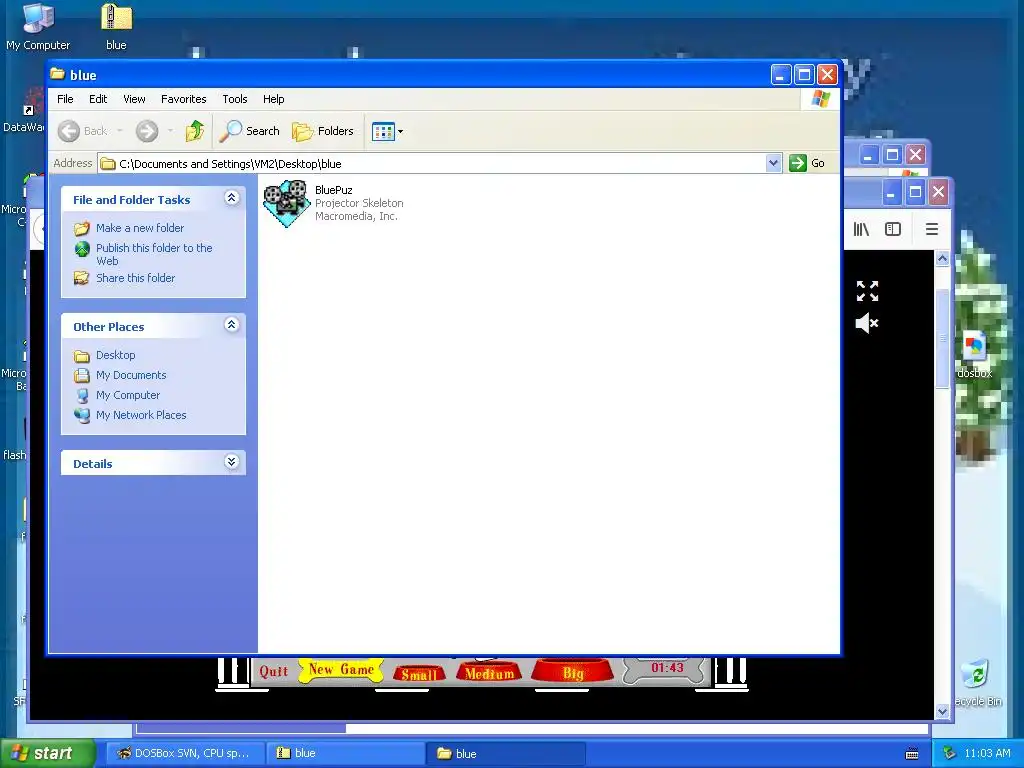Click the Quit game button
Image resolution: width=1024 pixels, height=768 pixels.
[x=274, y=671]
